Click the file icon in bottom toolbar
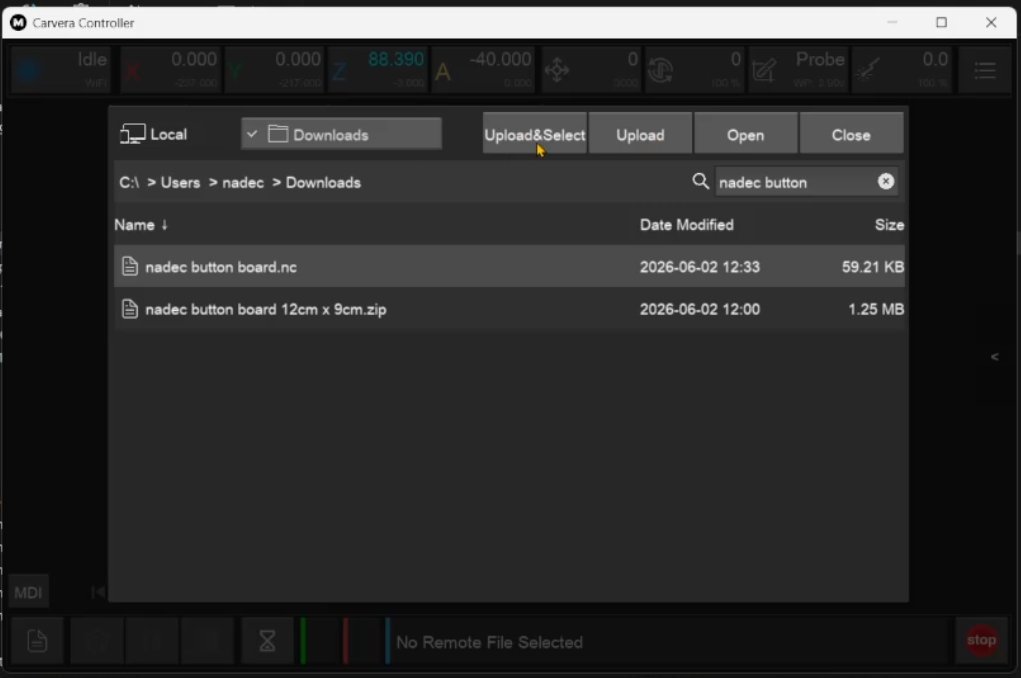Viewport: 1021px width, 678px height. (x=37, y=641)
